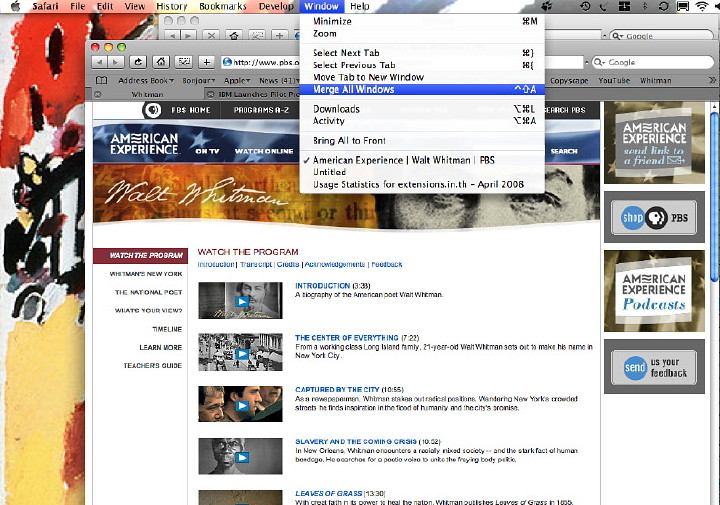The height and width of the screenshot is (505, 720).
Task: Choose Select Next Tab
Action: click(422, 53)
